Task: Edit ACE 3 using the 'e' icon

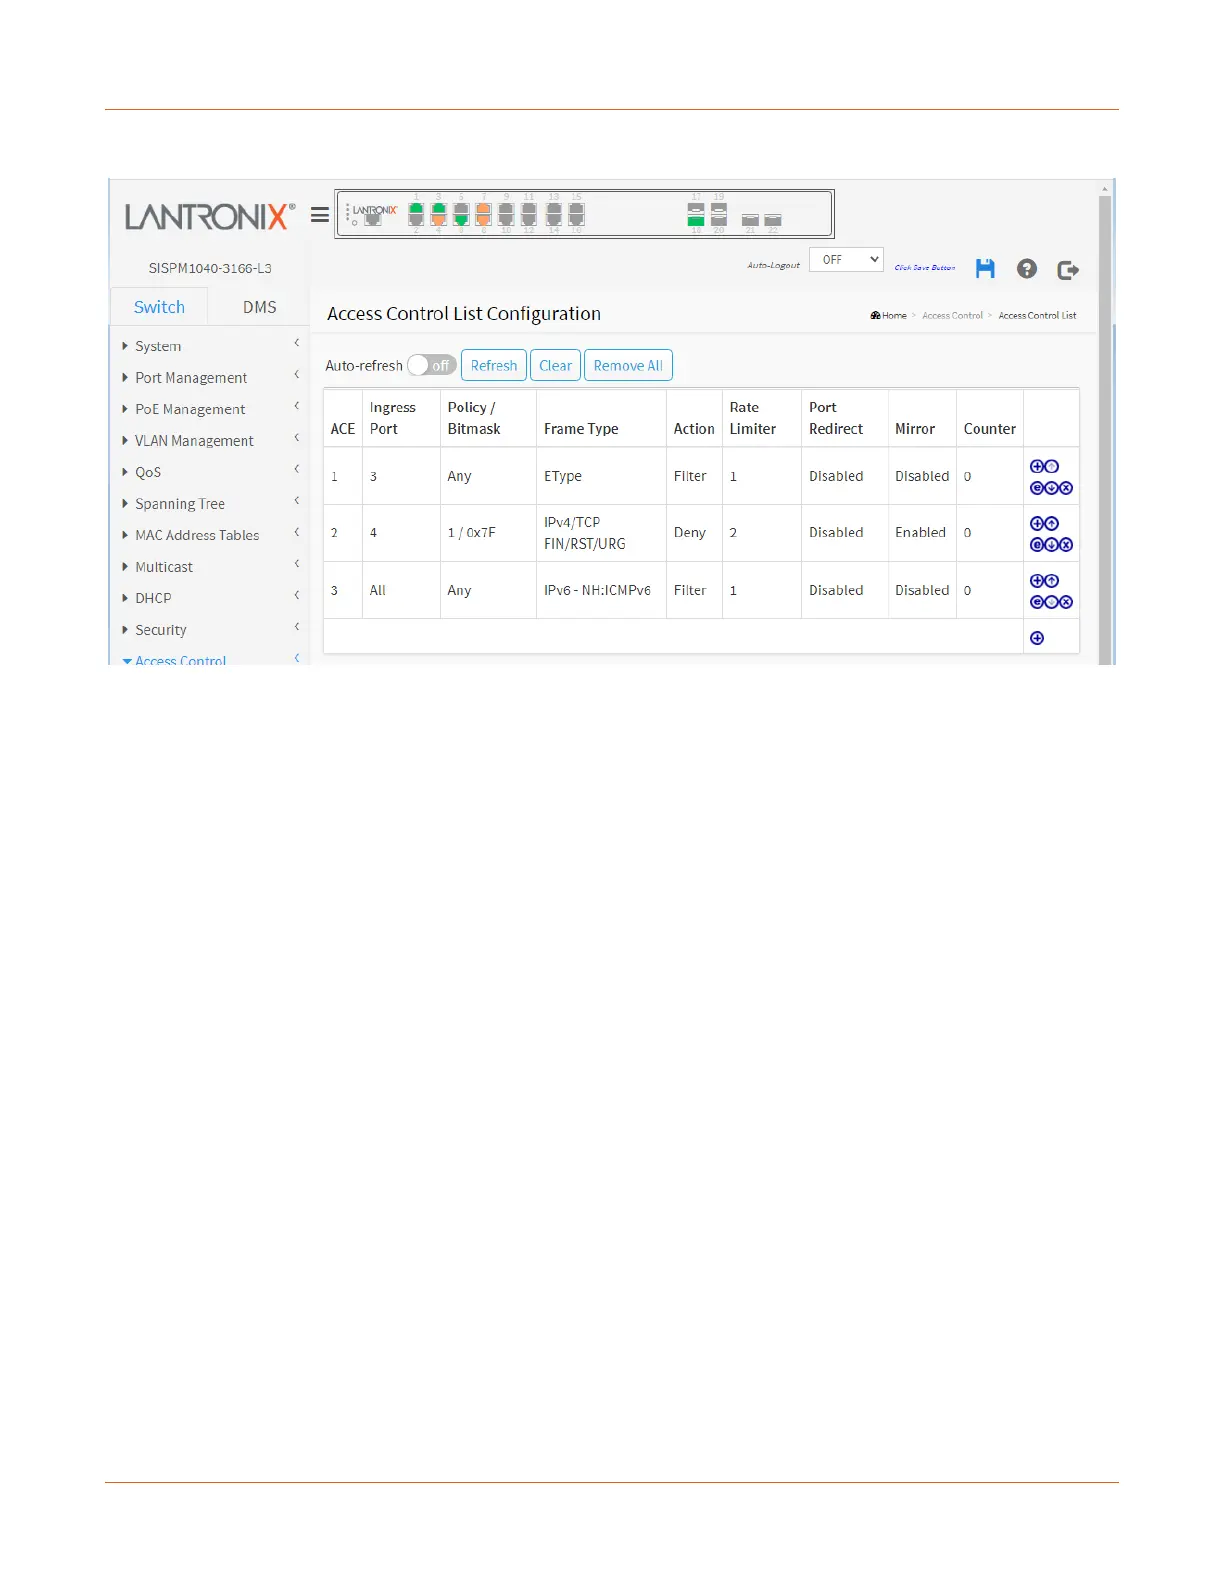Action: coord(1037,602)
